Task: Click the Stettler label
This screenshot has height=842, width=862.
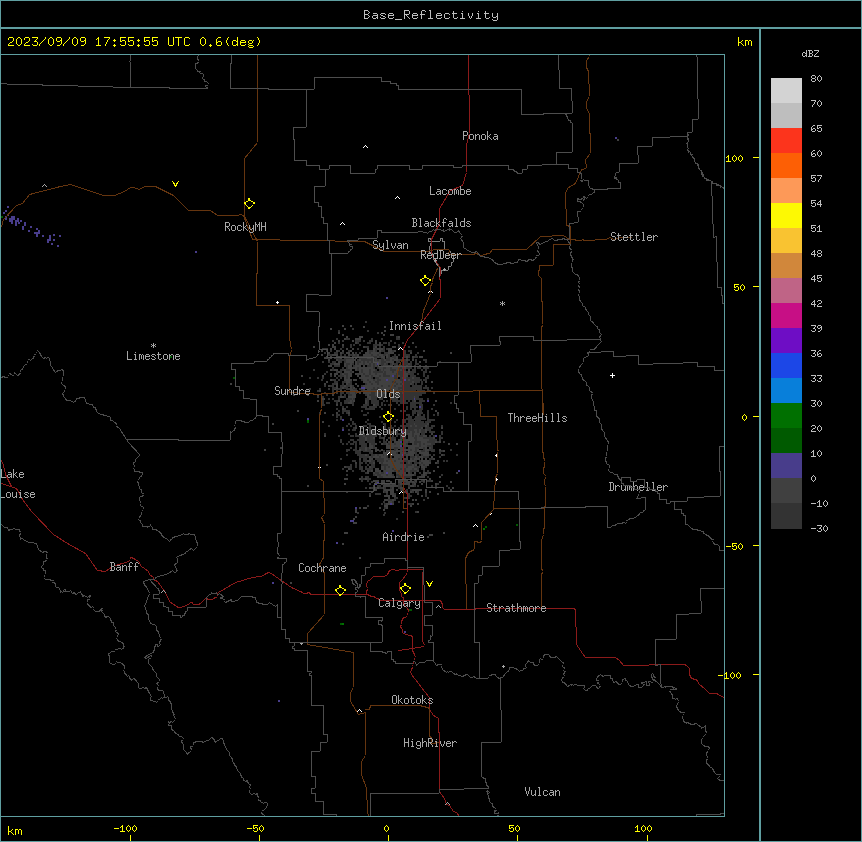Action: tap(634, 237)
